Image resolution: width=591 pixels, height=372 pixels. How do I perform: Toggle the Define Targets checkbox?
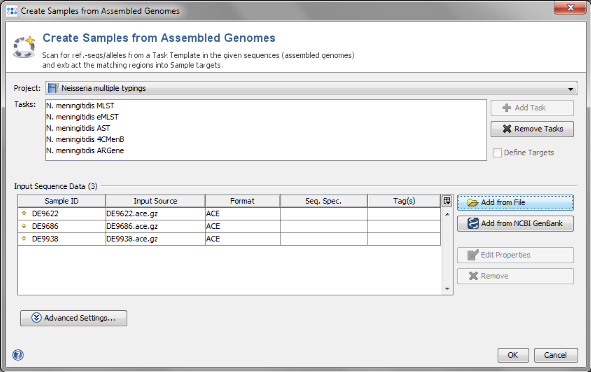point(498,153)
